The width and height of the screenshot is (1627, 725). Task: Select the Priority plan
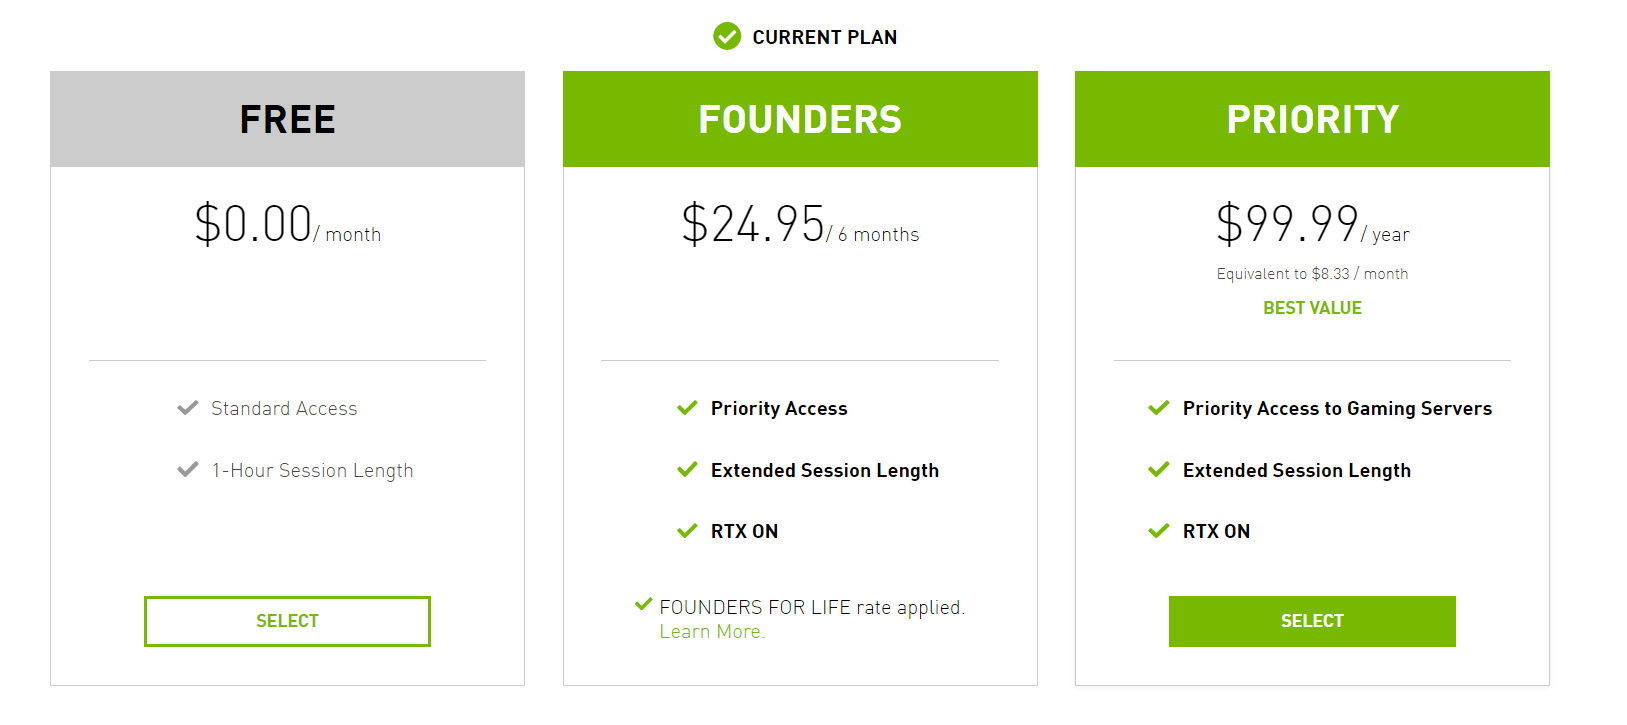pyautogui.click(x=1312, y=621)
